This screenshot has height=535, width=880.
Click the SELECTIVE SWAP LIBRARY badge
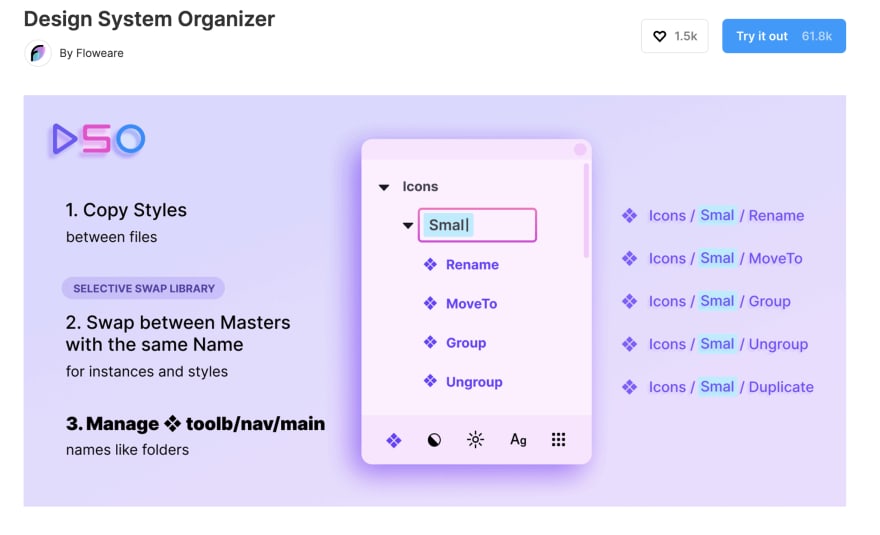(144, 289)
